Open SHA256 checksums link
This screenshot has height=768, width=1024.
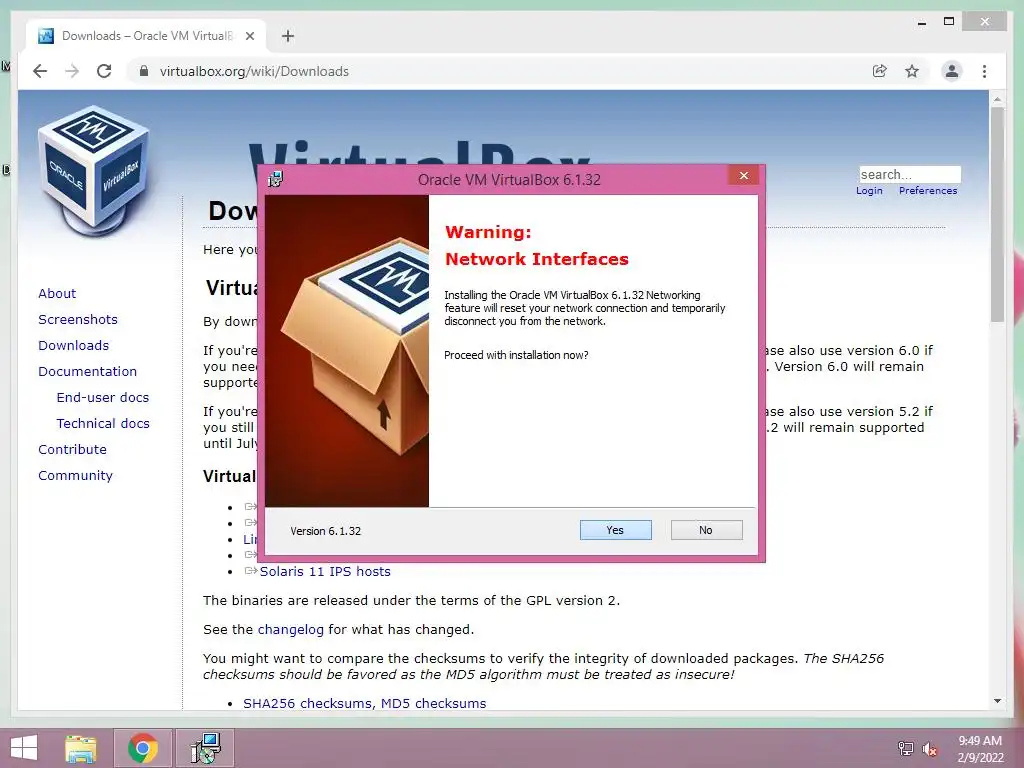click(x=308, y=703)
